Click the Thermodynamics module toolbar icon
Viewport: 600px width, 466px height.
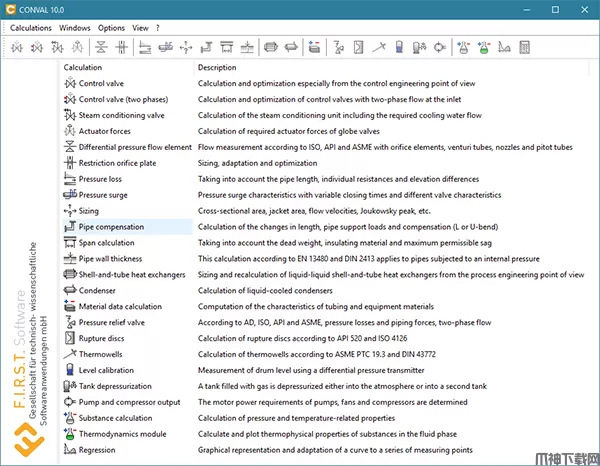pyautogui.click(x=484, y=47)
